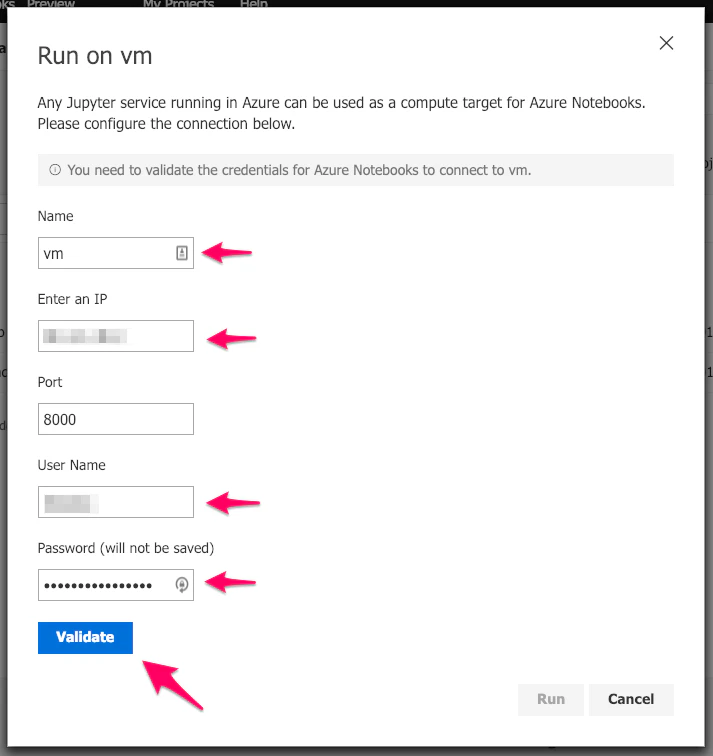Open Help in background menu bar
The height and width of the screenshot is (756, 713).
(x=254, y=4)
